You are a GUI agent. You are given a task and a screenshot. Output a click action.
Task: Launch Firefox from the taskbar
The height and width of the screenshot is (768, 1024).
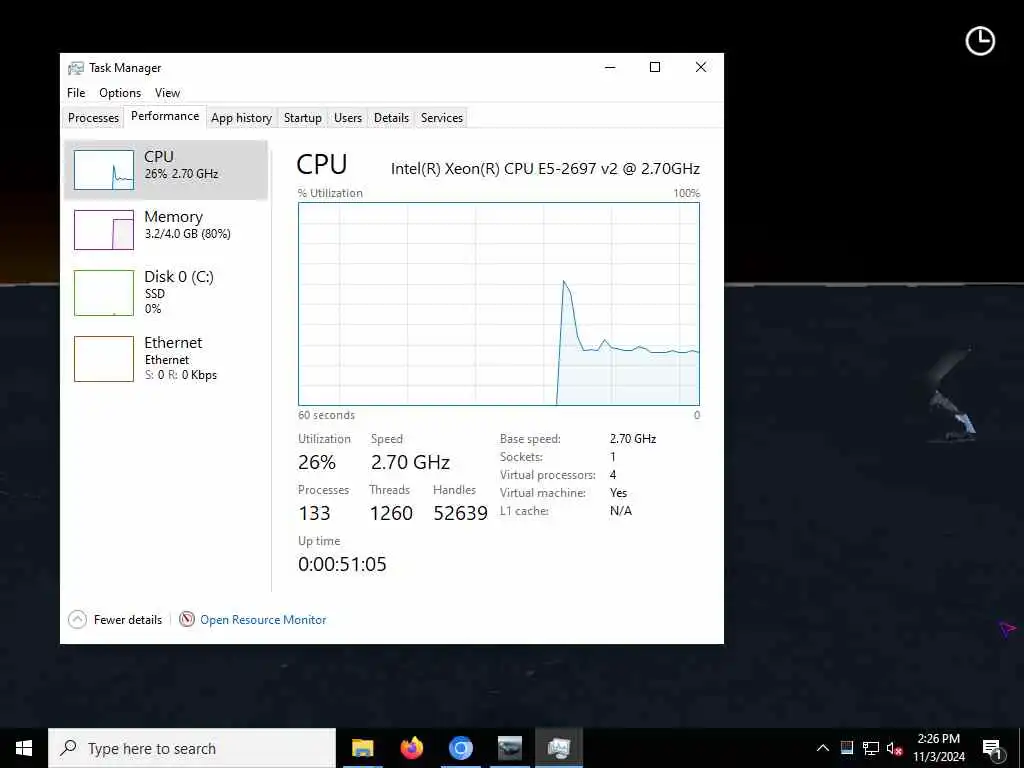click(411, 748)
